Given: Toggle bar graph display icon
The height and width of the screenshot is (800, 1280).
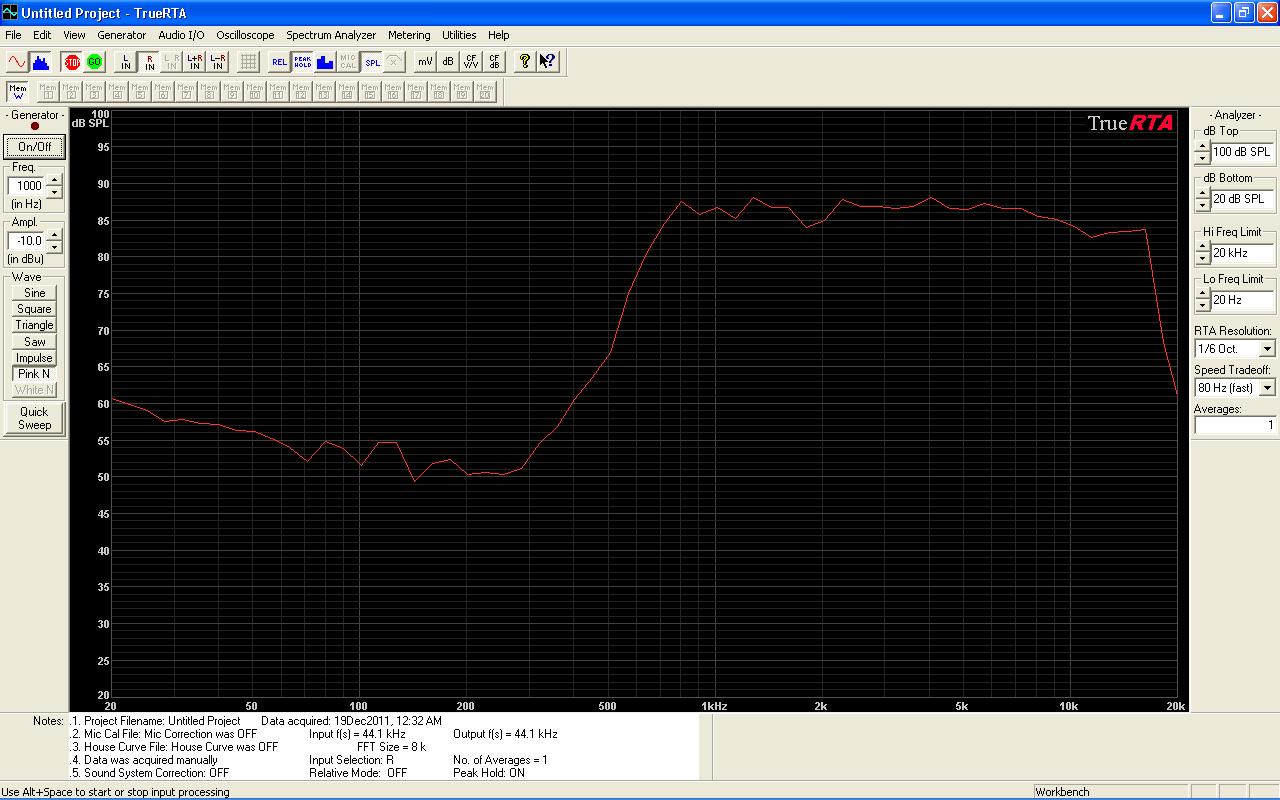Looking at the screenshot, I should (325, 62).
